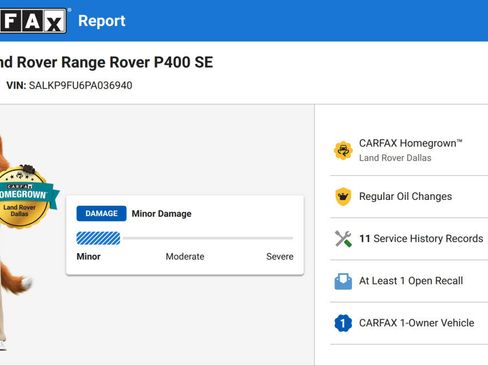Click the 1-Owner blue badge icon
The width and height of the screenshot is (488, 366).
tap(343, 323)
